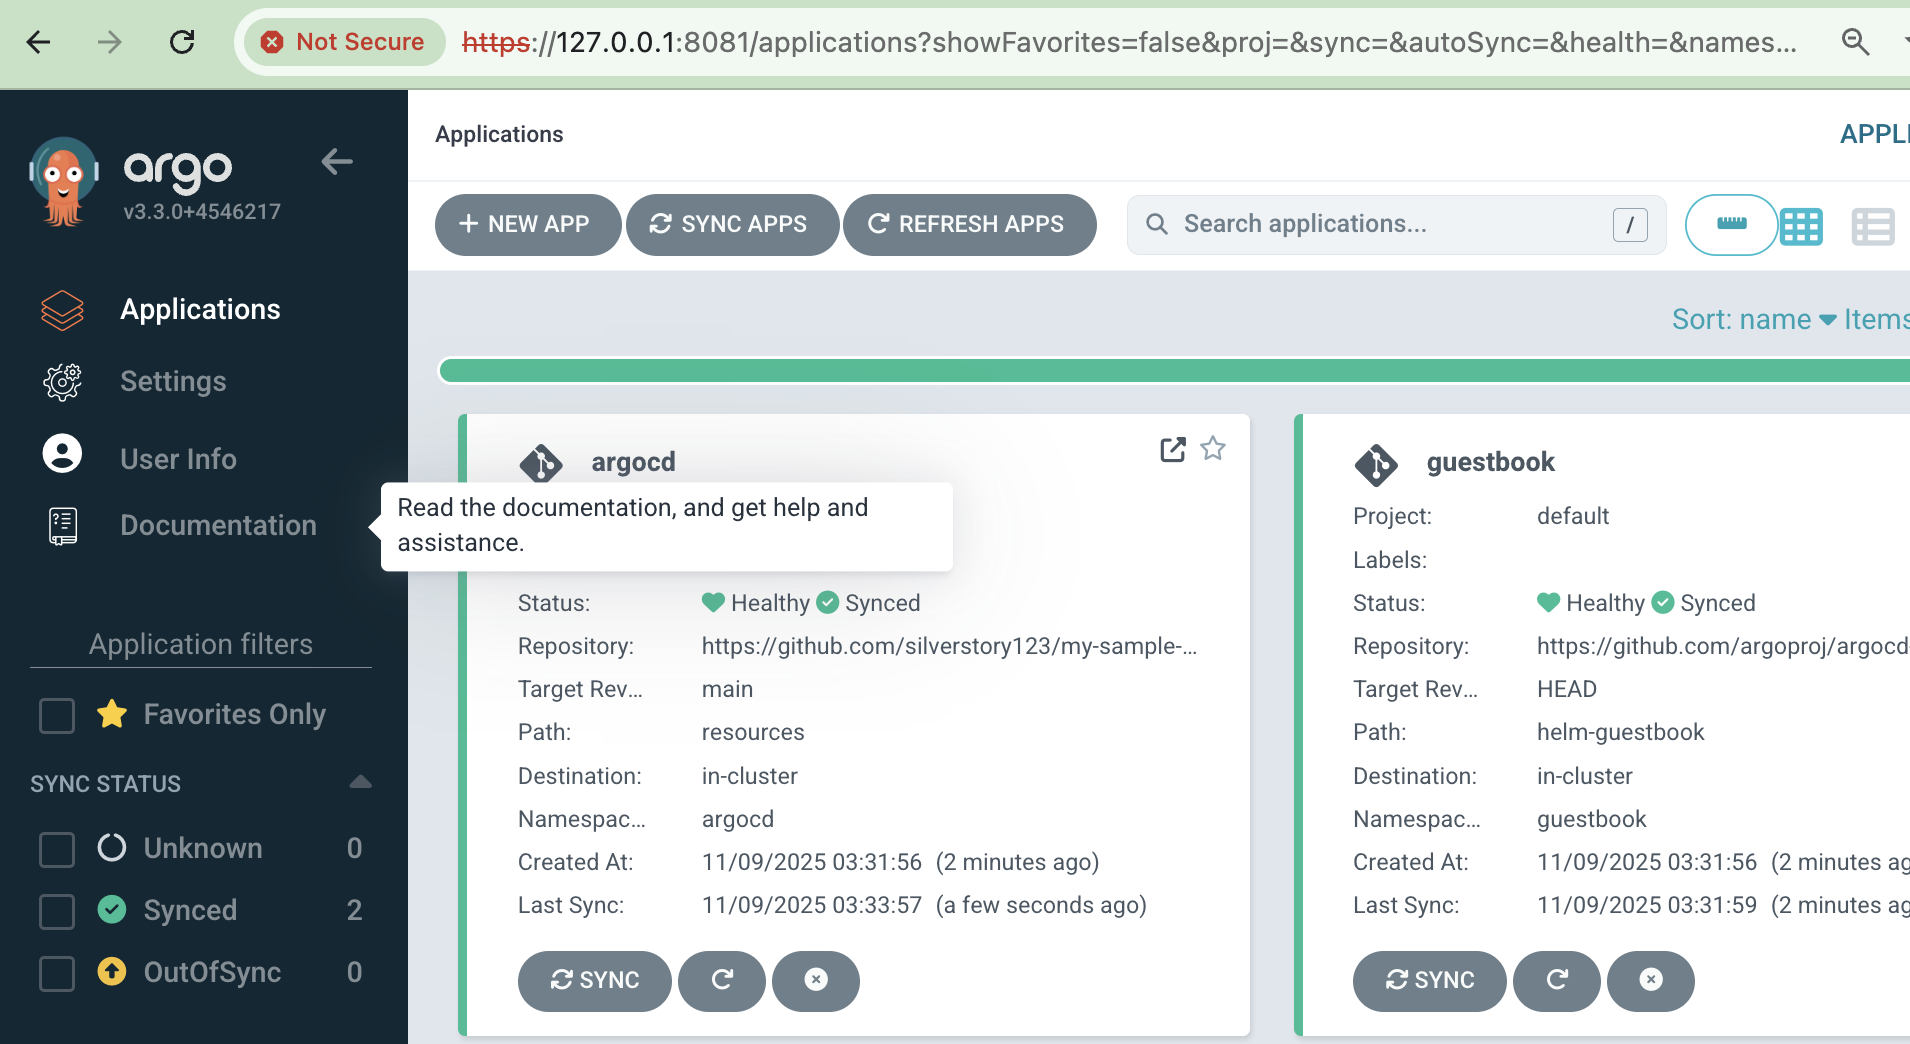Open the argocd application title
The image size is (1910, 1044).
[x=633, y=462]
